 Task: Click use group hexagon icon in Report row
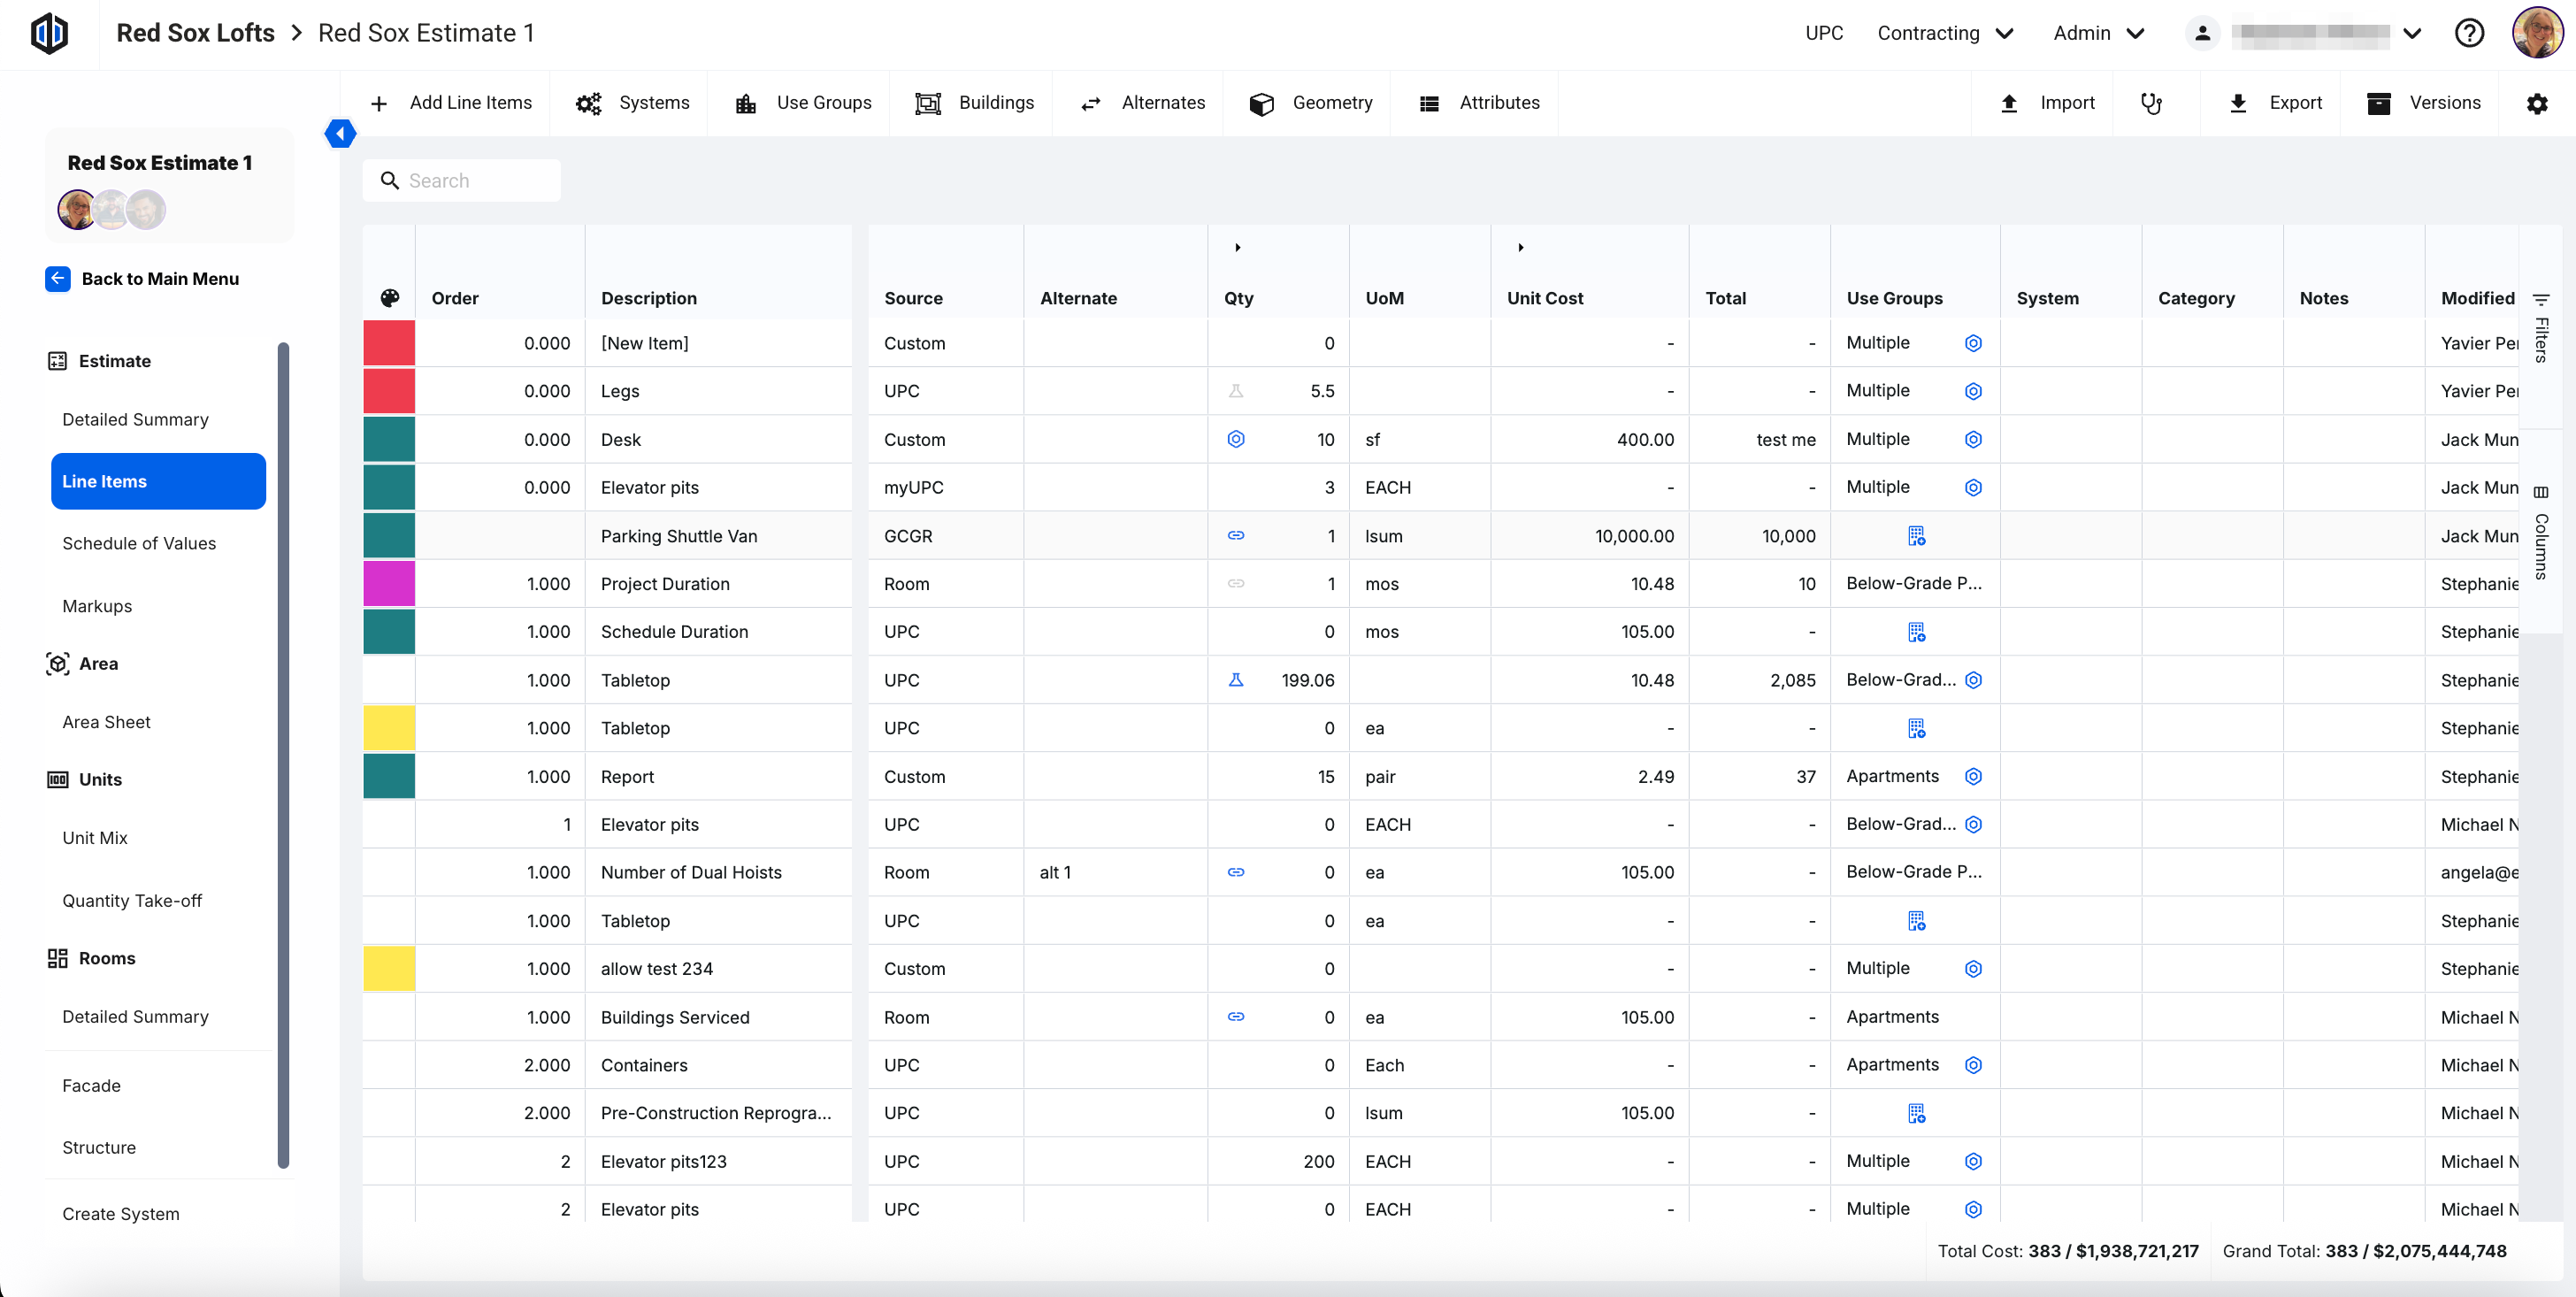[x=1973, y=777]
